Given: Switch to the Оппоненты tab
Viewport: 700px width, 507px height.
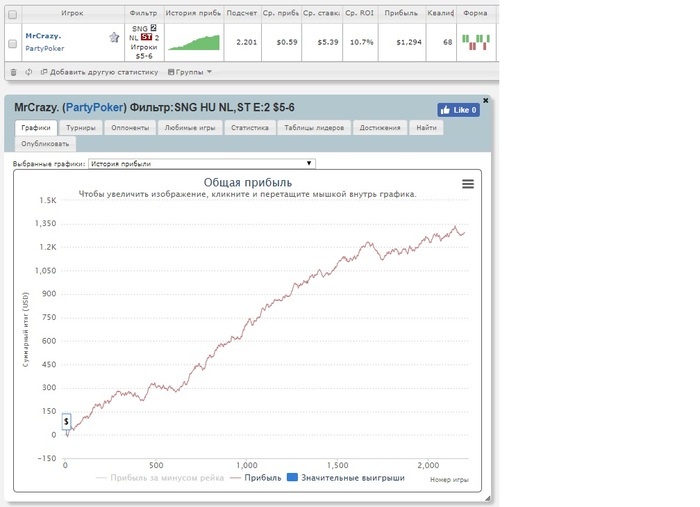Looking at the screenshot, I should coord(130,128).
